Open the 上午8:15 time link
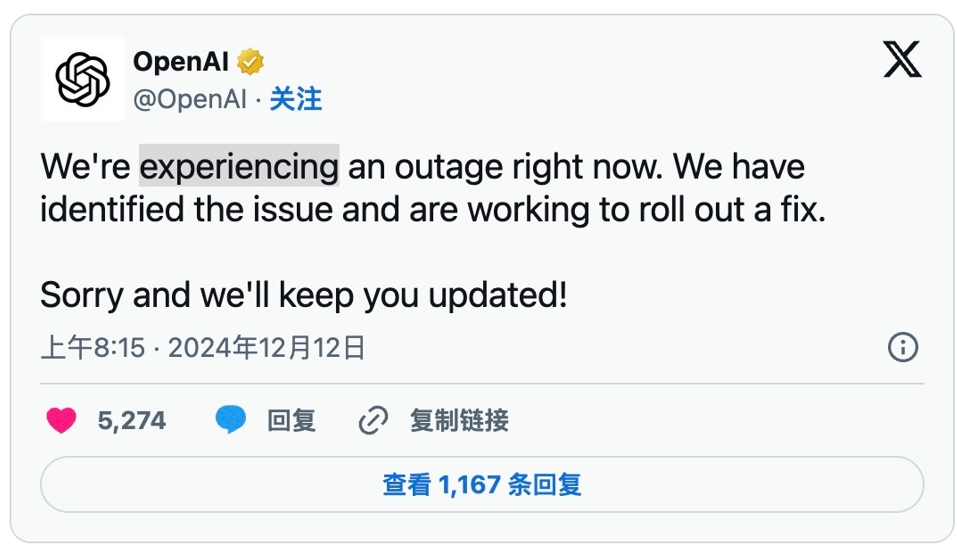Screen dimensions: 957x555 tap(93, 348)
